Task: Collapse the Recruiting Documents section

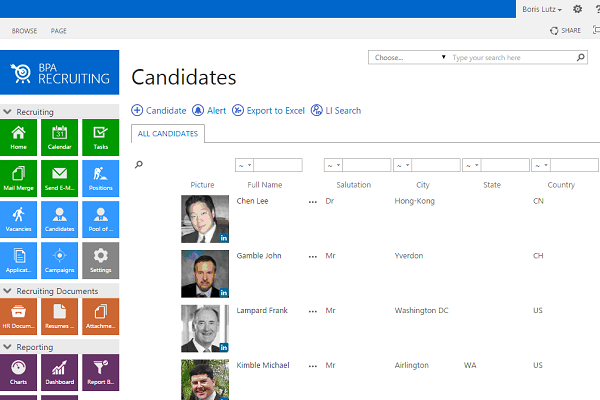Action: pos(8,291)
